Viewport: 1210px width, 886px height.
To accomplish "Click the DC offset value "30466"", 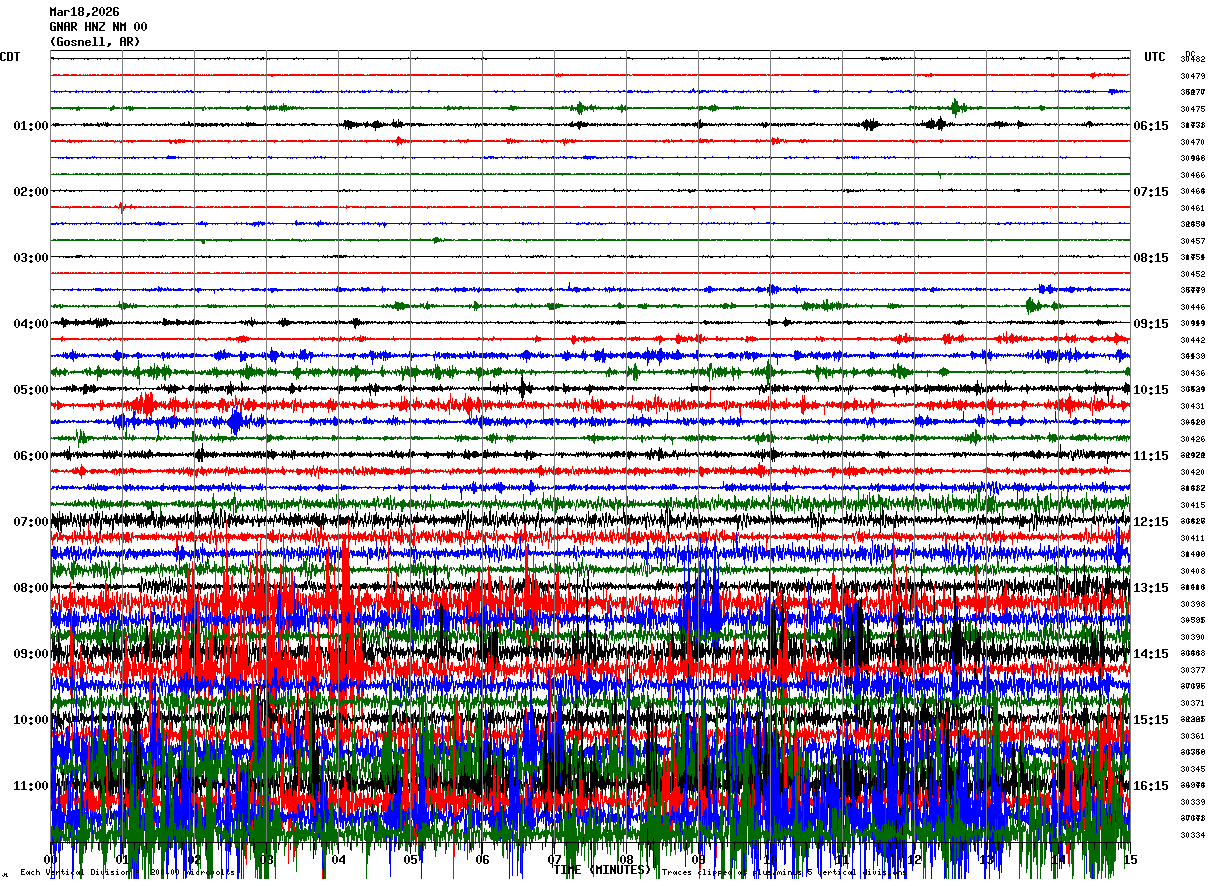I will click(x=1192, y=175).
